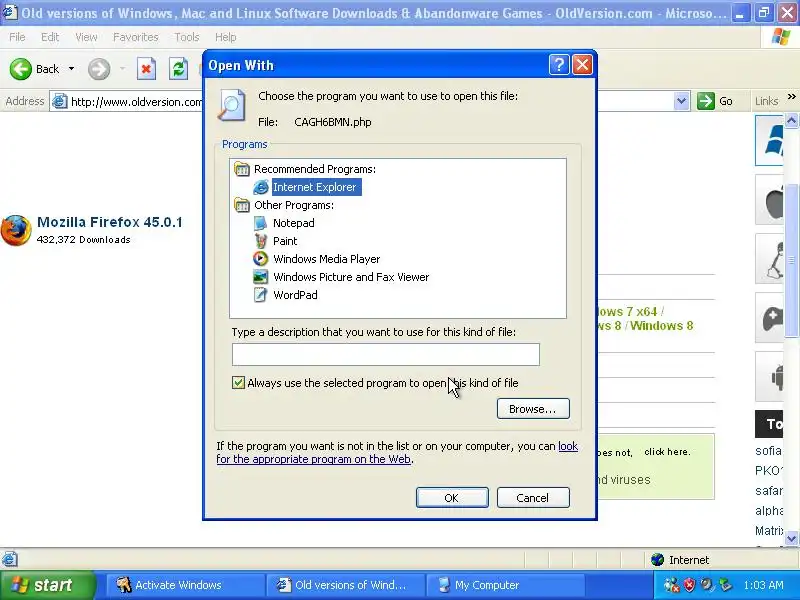This screenshot has width=800, height=600.
Task: Click the Internet Explorer program icon
Action: tap(261, 187)
